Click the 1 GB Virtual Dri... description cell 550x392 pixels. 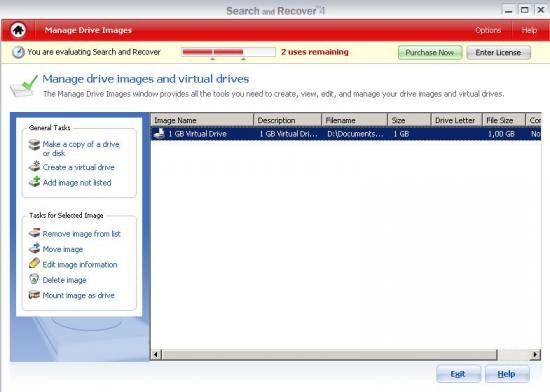tap(288, 134)
